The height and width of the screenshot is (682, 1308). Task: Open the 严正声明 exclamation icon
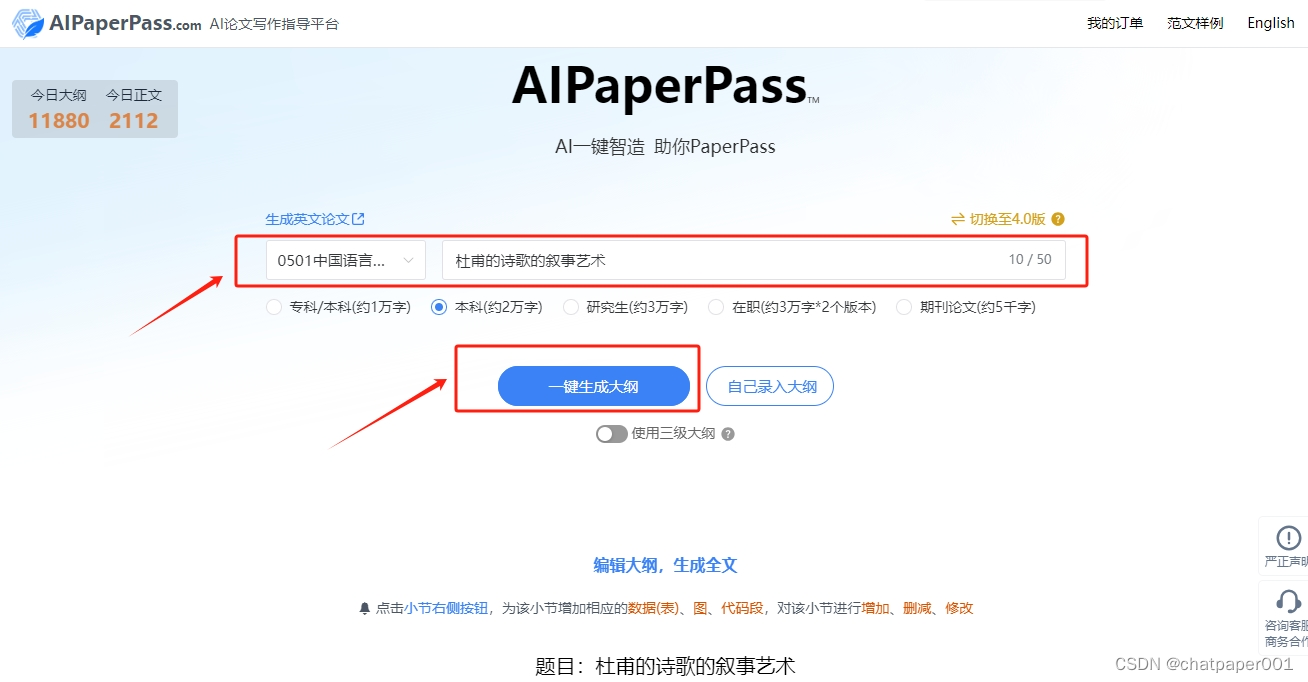pyautogui.click(x=1289, y=538)
